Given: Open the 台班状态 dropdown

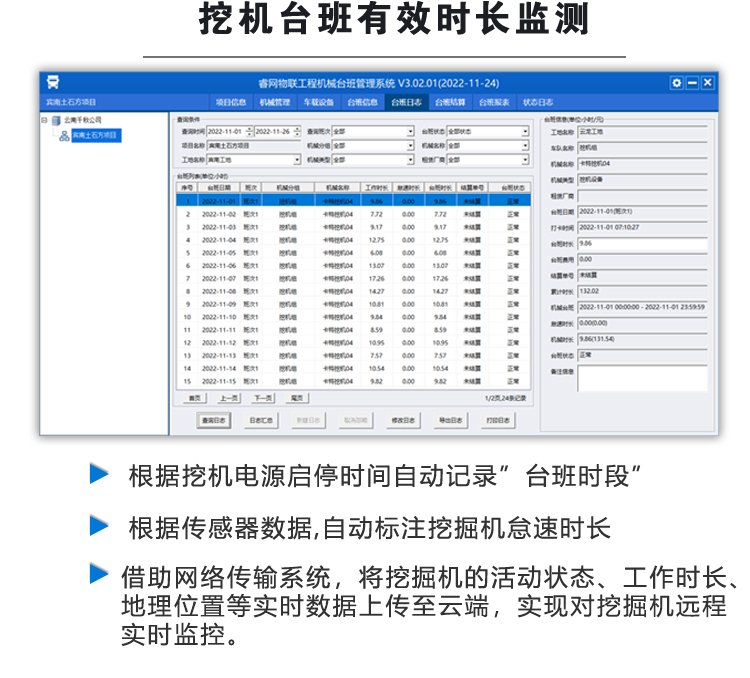Looking at the screenshot, I should (x=523, y=131).
